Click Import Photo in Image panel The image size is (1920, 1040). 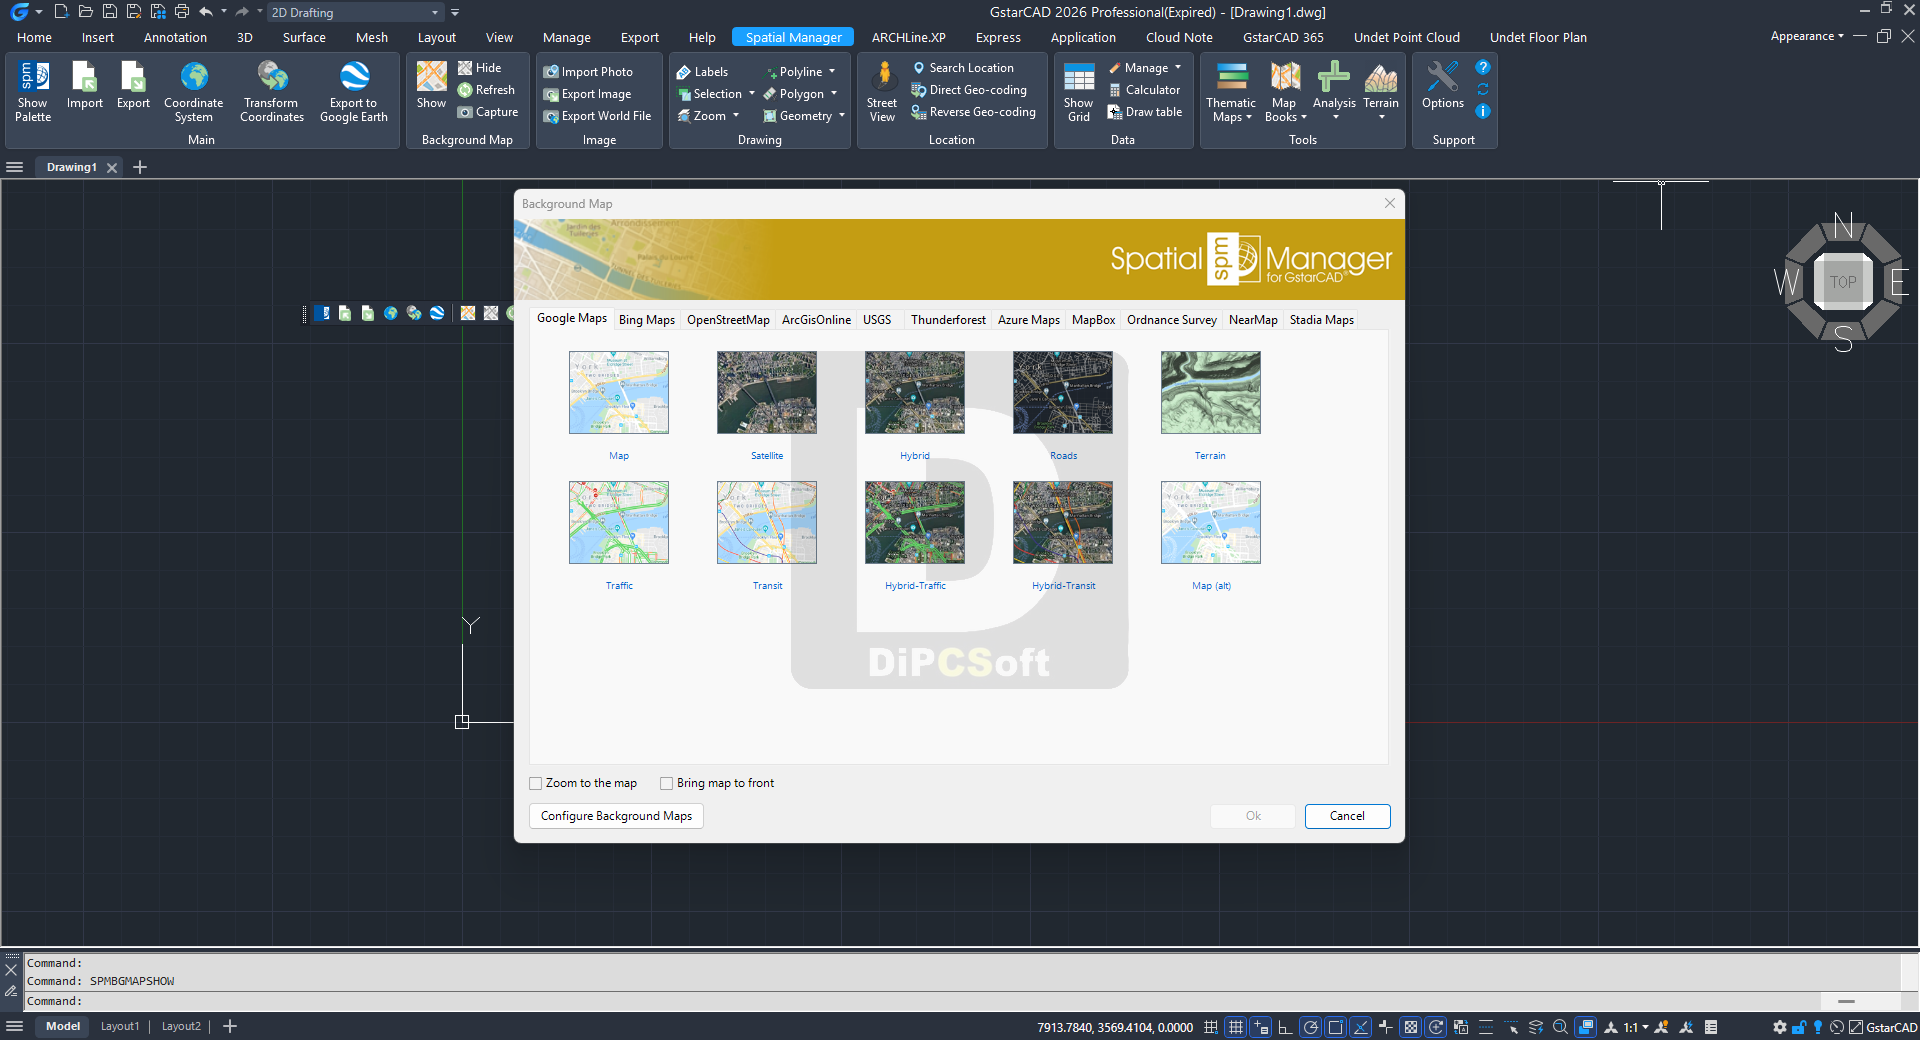pos(588,72)
